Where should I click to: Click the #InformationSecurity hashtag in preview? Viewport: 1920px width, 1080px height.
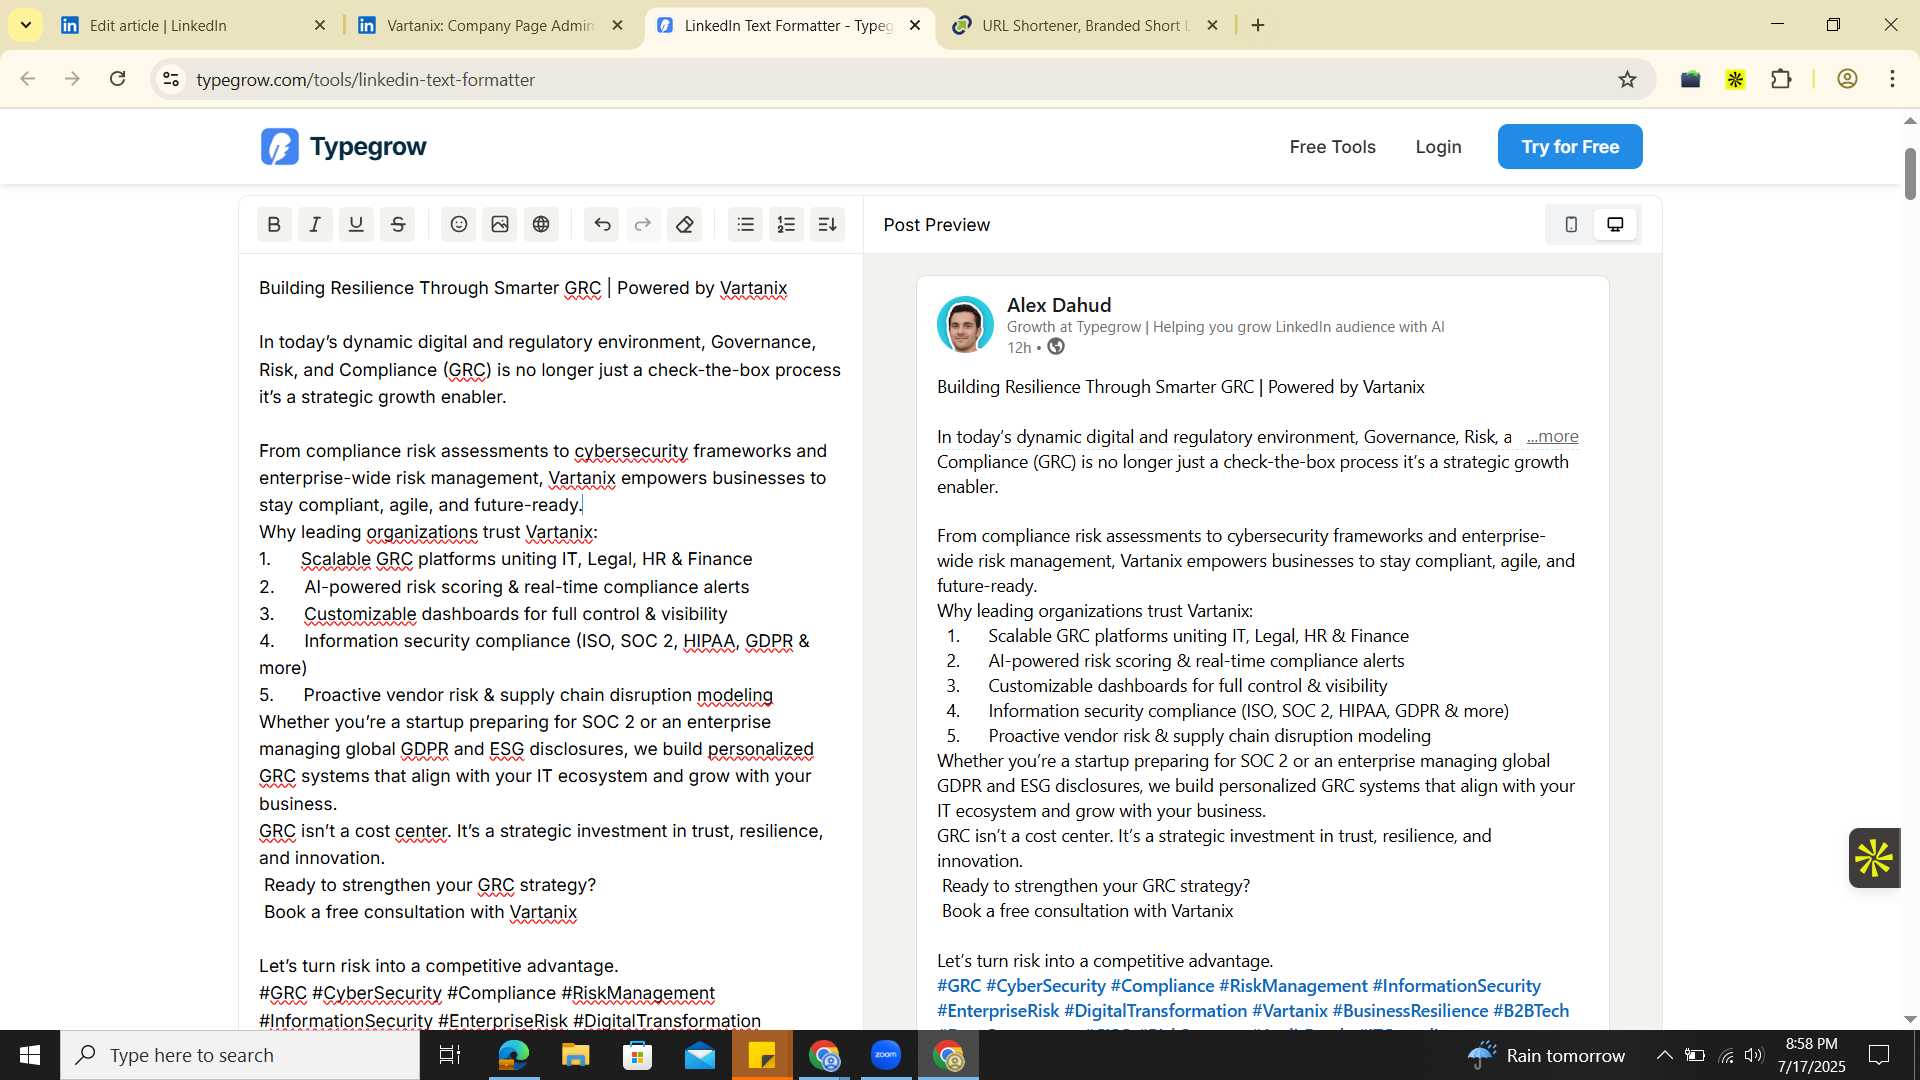[x=1456, y=986]
